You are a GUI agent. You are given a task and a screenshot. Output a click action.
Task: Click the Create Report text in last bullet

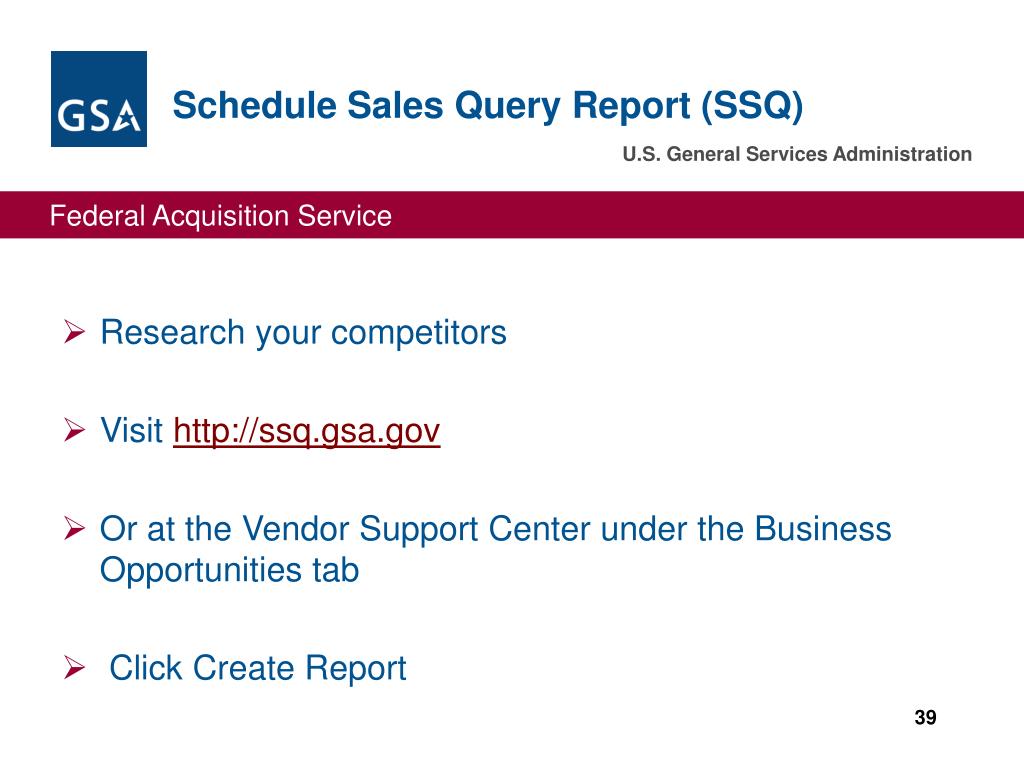(300, 668)
